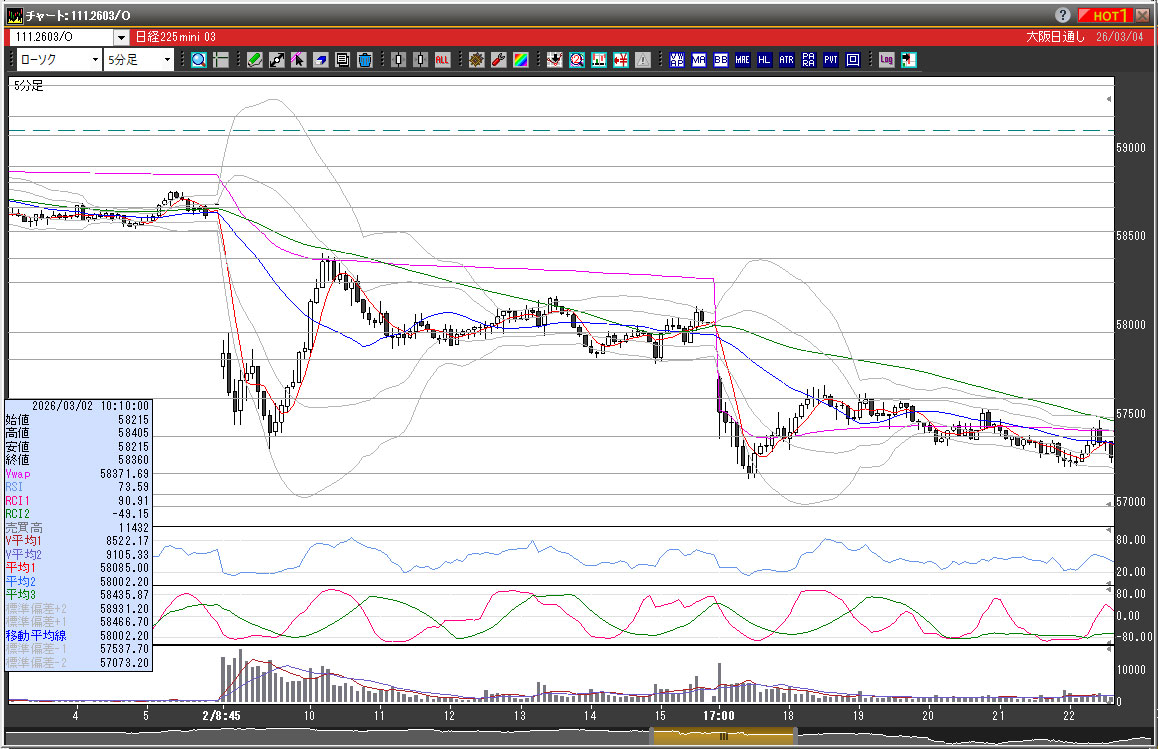Open the ローソク chart type dropdown
The width and height of the screenshot is (1158, 749).
point(95,60)
